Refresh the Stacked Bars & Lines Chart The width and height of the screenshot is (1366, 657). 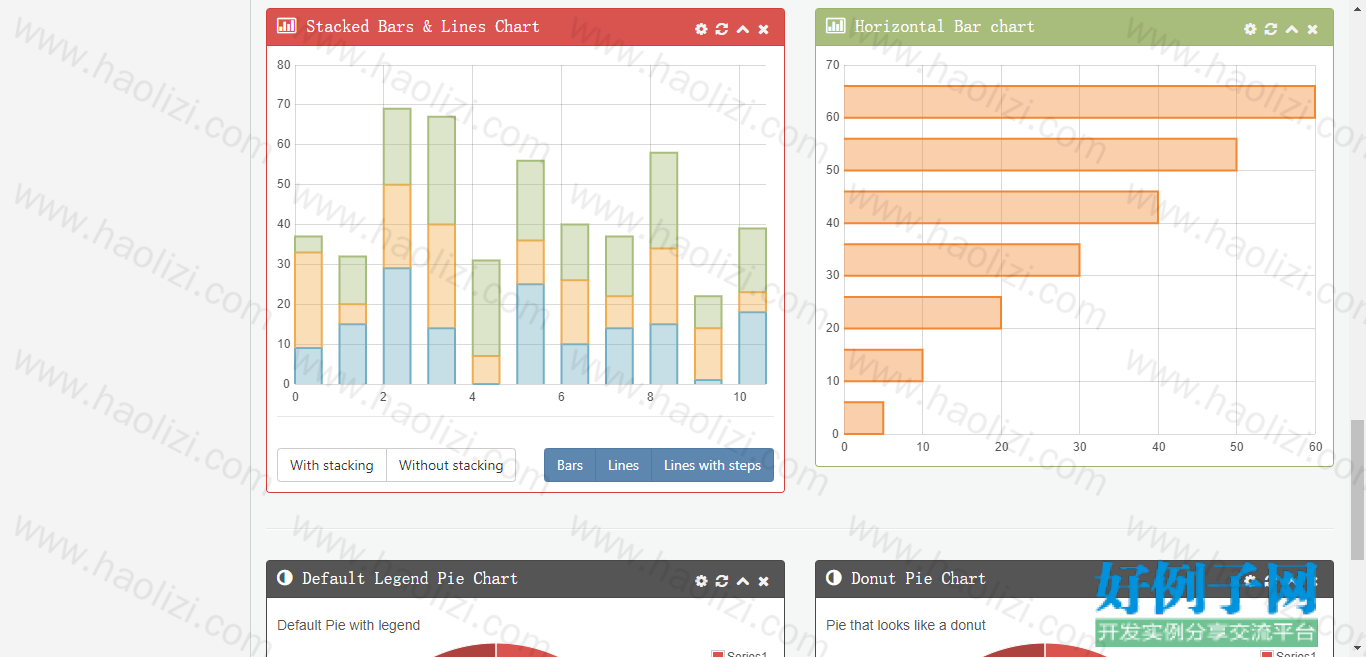point(722,29)
